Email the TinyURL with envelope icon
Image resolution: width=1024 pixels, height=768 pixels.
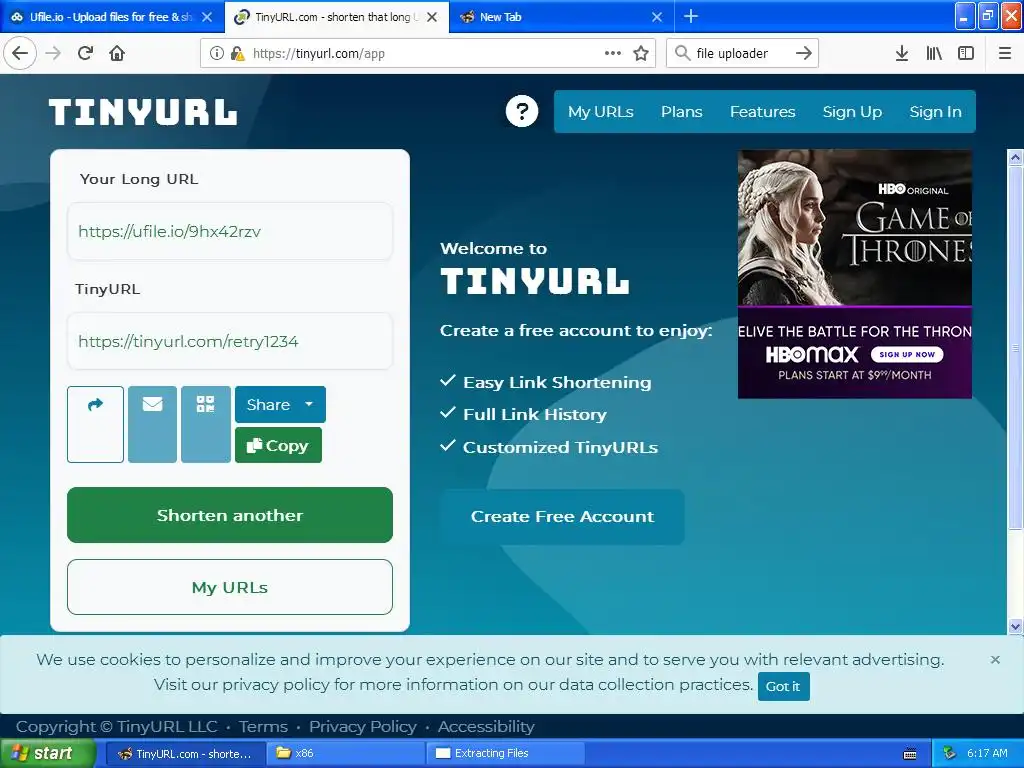pos(152,424)
